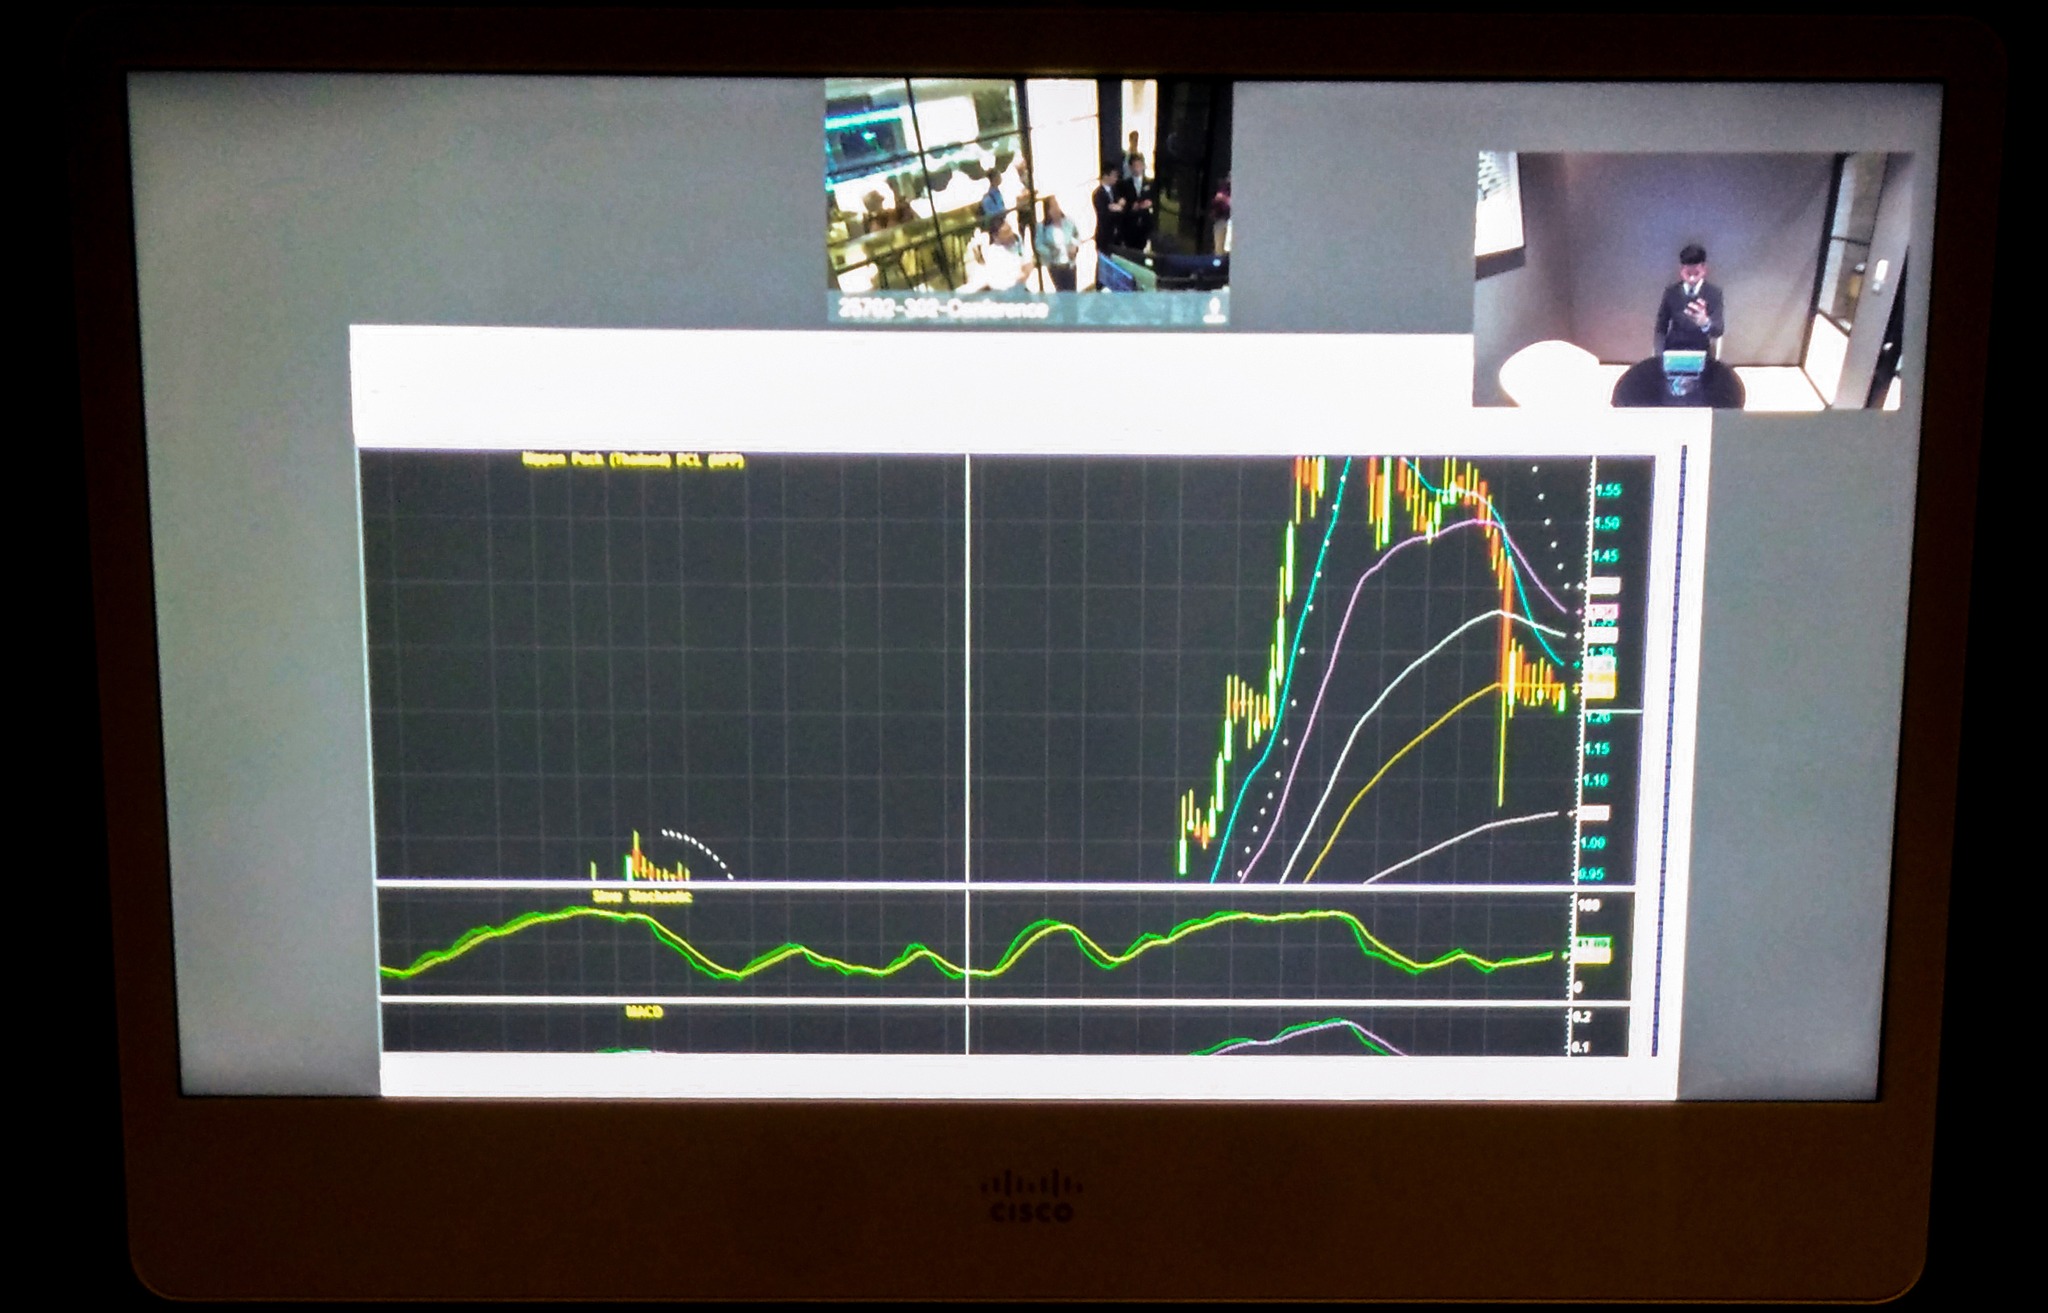Viewport: 2048px width, 1313px height.
Task: Click the 1.00 price axis label
Action: point(1593,843)
